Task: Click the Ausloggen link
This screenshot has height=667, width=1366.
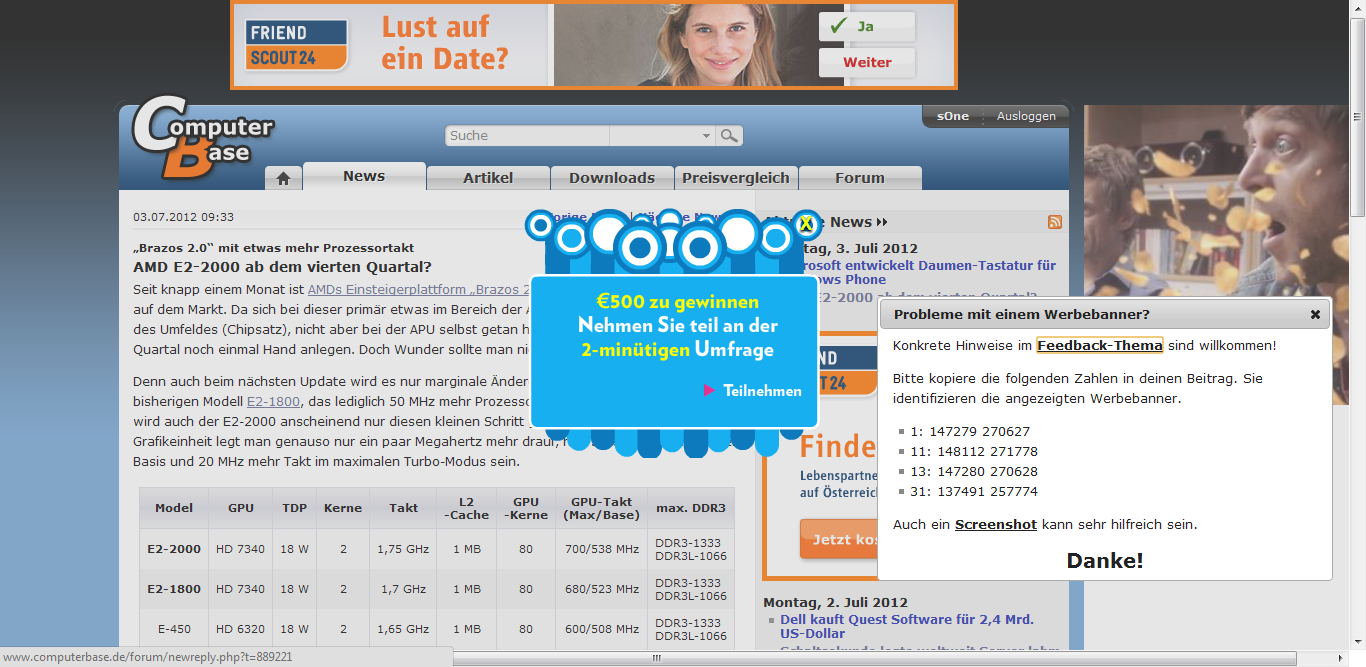Action: pyautogui.click(x=1026, y=116)
